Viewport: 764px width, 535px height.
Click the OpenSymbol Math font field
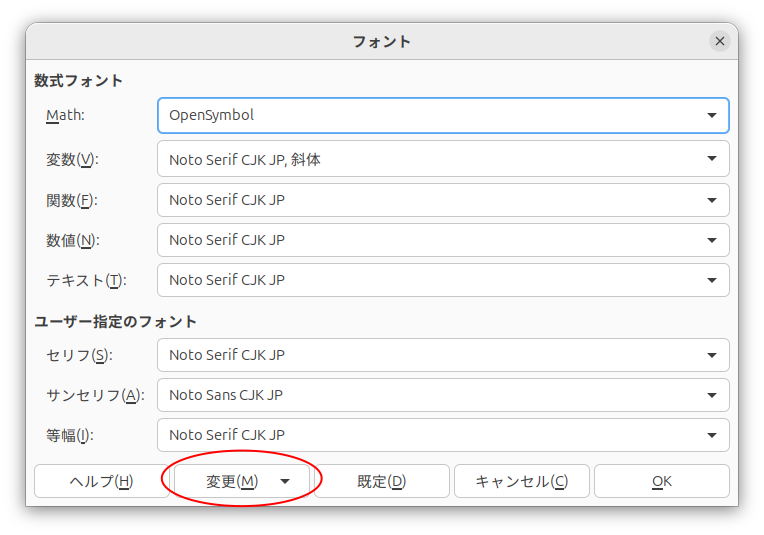point(443,115)
